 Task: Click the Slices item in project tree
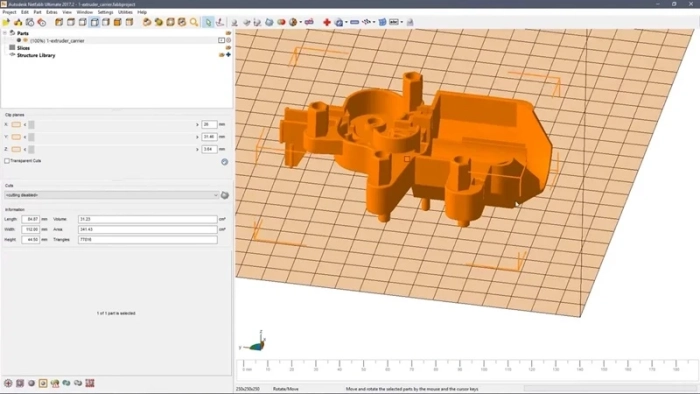(23, 48)
